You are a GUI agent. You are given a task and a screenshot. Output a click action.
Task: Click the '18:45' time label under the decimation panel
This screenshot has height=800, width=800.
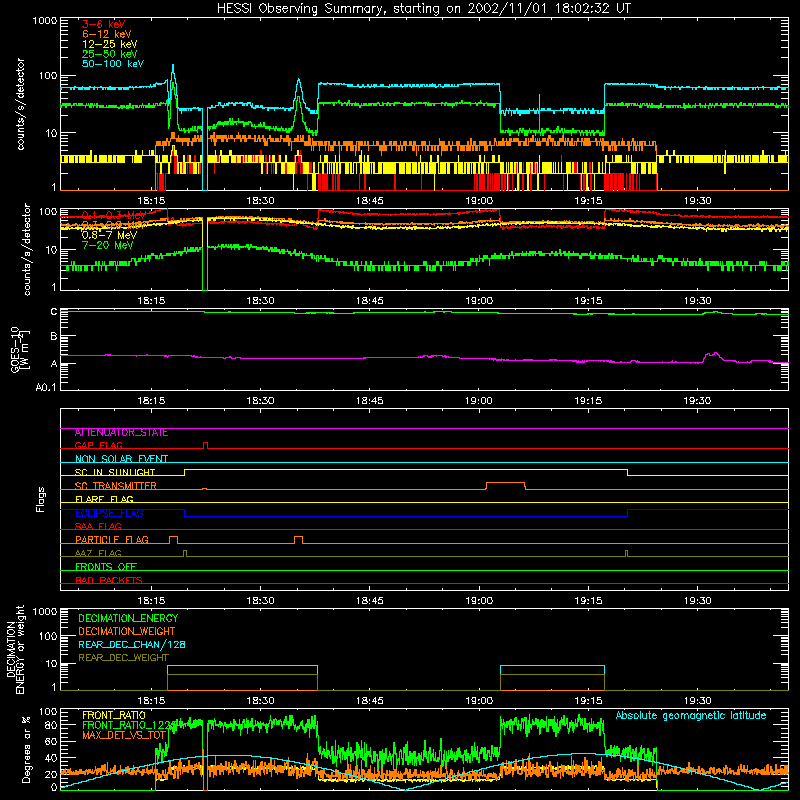pos(369,701)
